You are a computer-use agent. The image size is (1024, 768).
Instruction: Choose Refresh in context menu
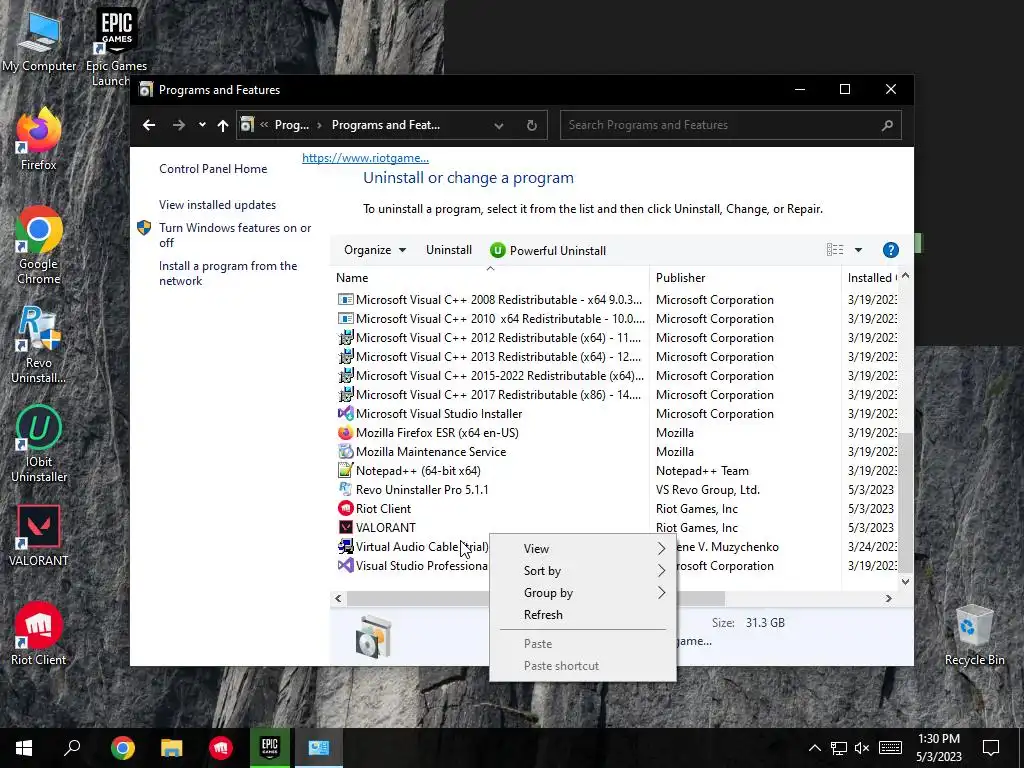point(583,615)
